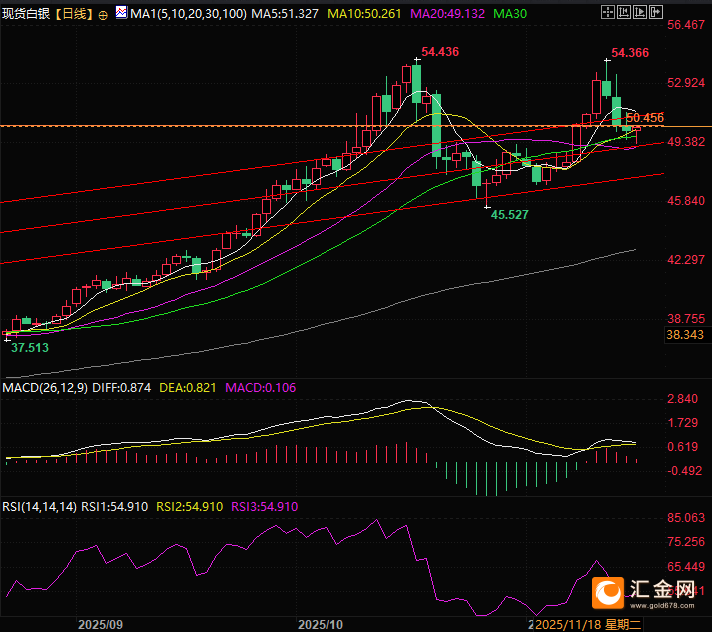Screen dimensions: 712x632
Task: Click the 2025/09 date axis label
Action: [x=100, y=625]
